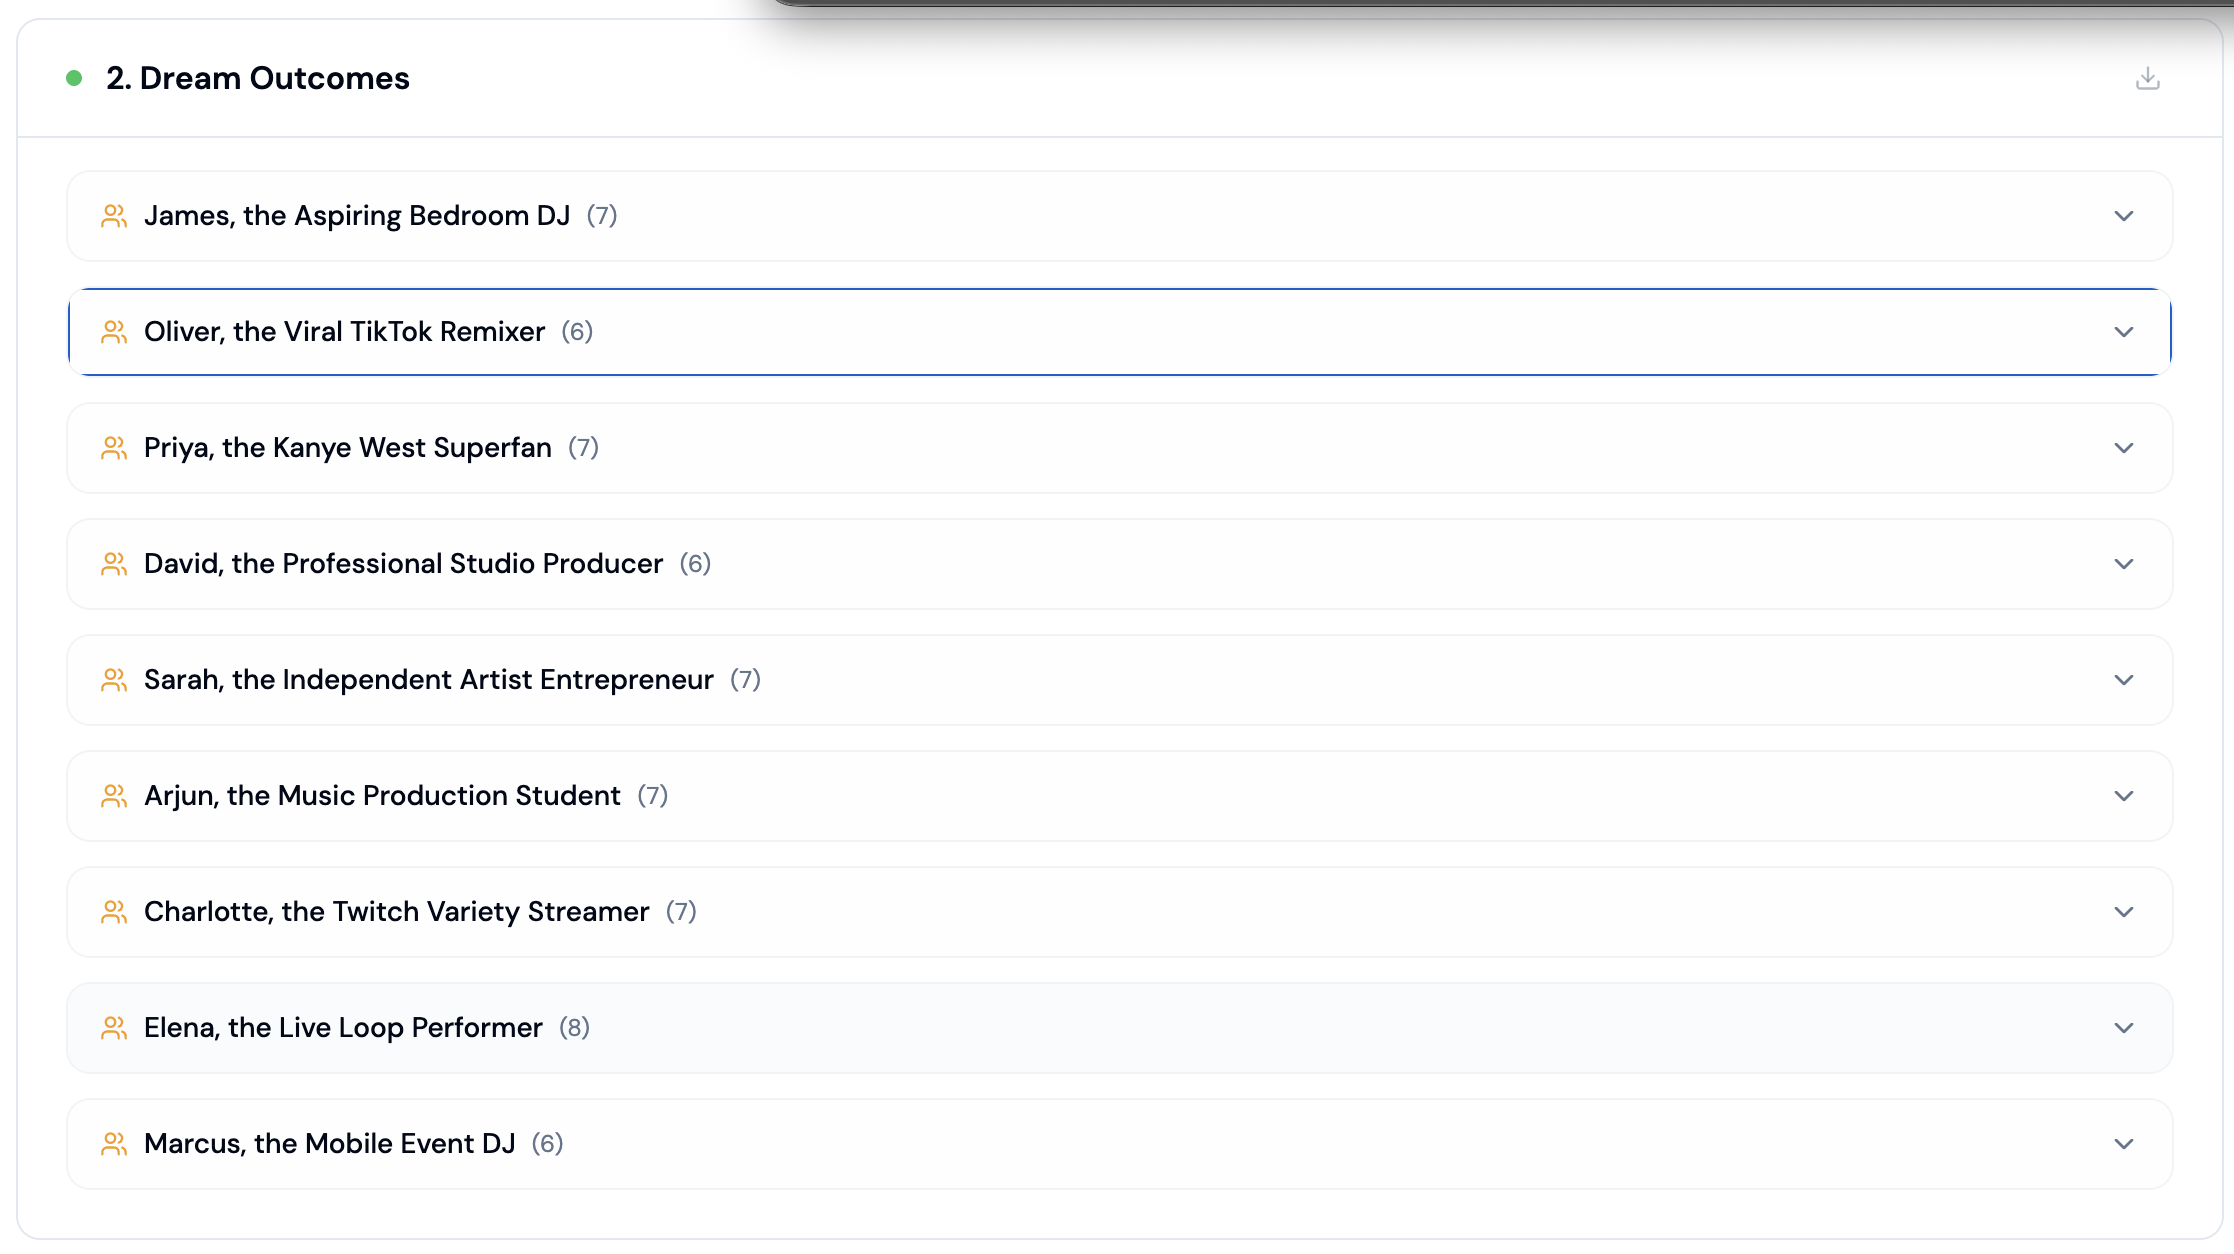Image resolution: width=2234 pixels, height=1254 pixels.
Task: Click persona icon beside Marcus, the Mobile Event DJ
Action: 114,1144
